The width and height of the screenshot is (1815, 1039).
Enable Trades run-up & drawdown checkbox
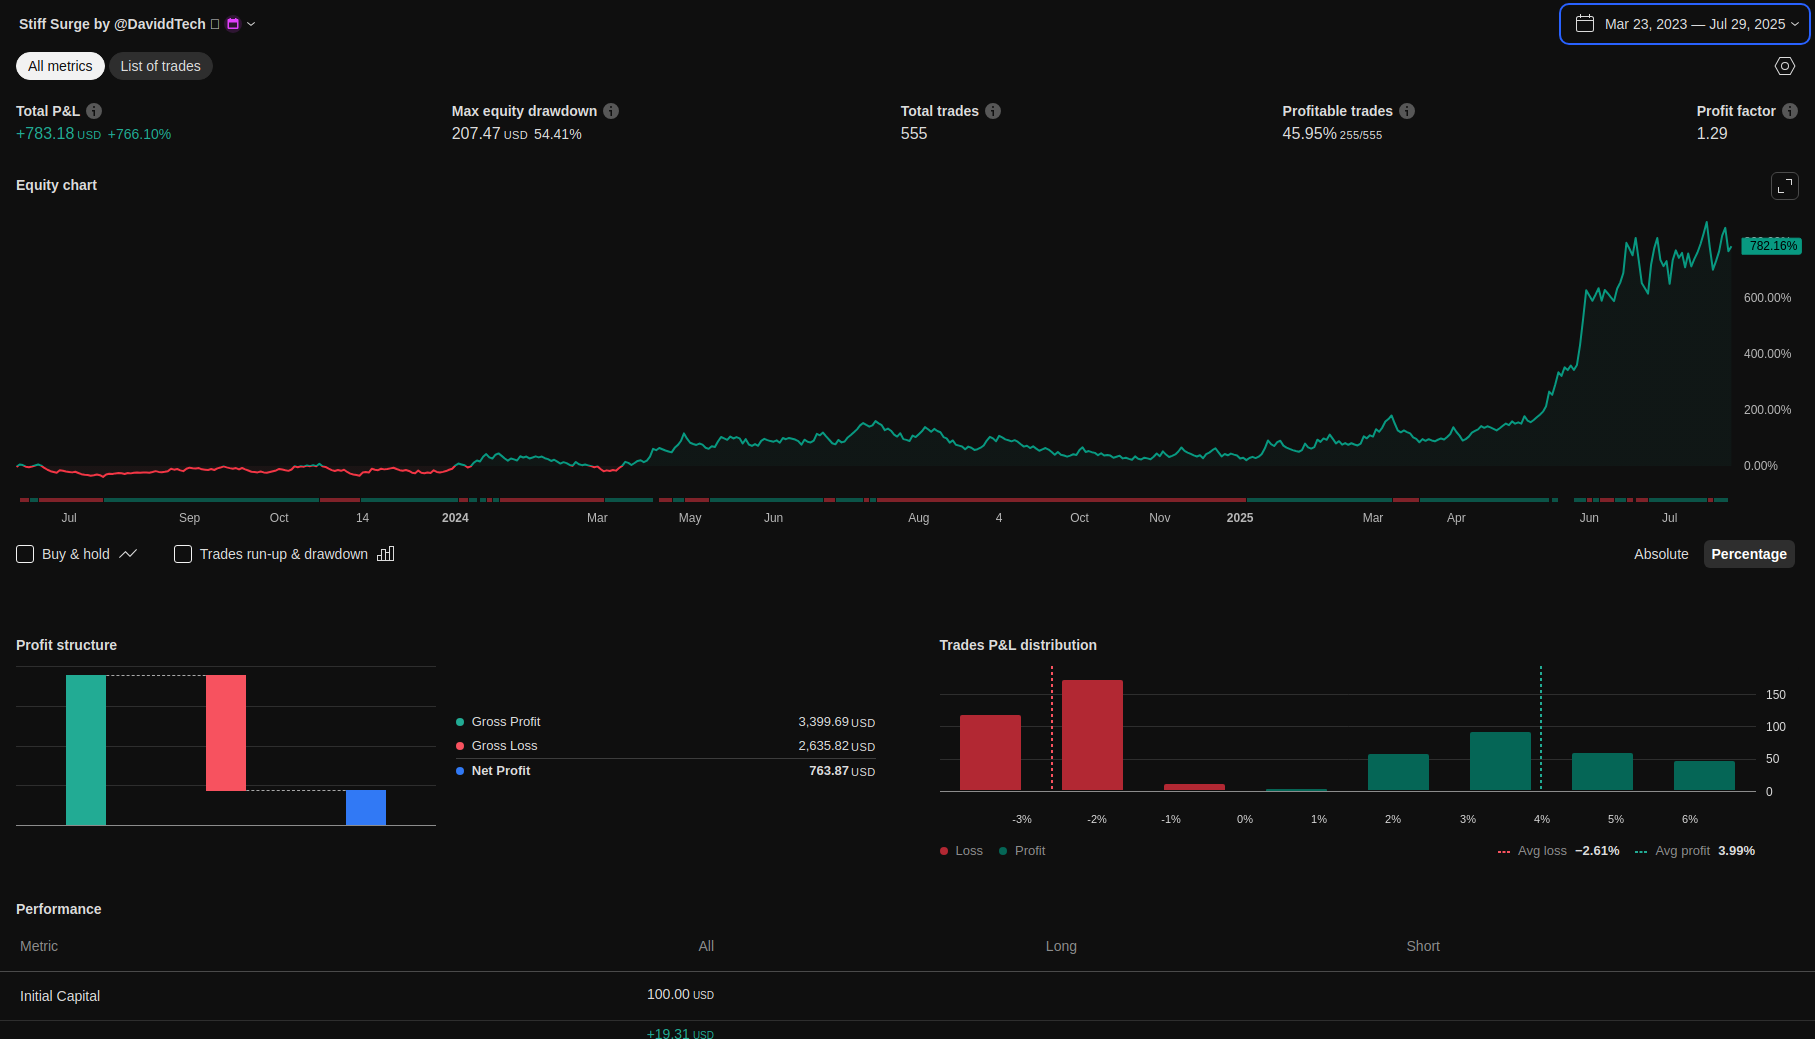tap(183, 554)
